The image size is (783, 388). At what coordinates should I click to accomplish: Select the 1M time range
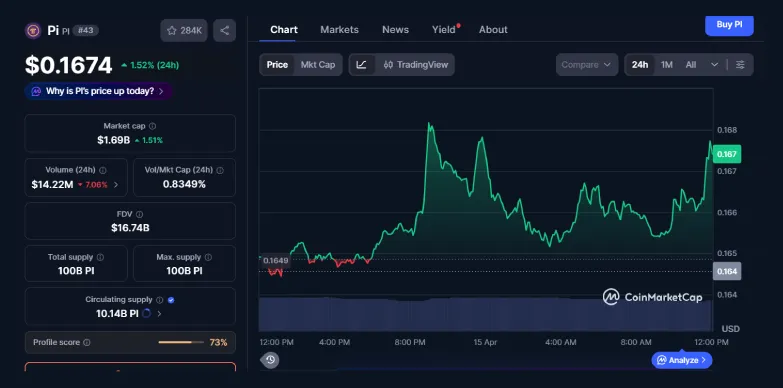click(667, 65)
